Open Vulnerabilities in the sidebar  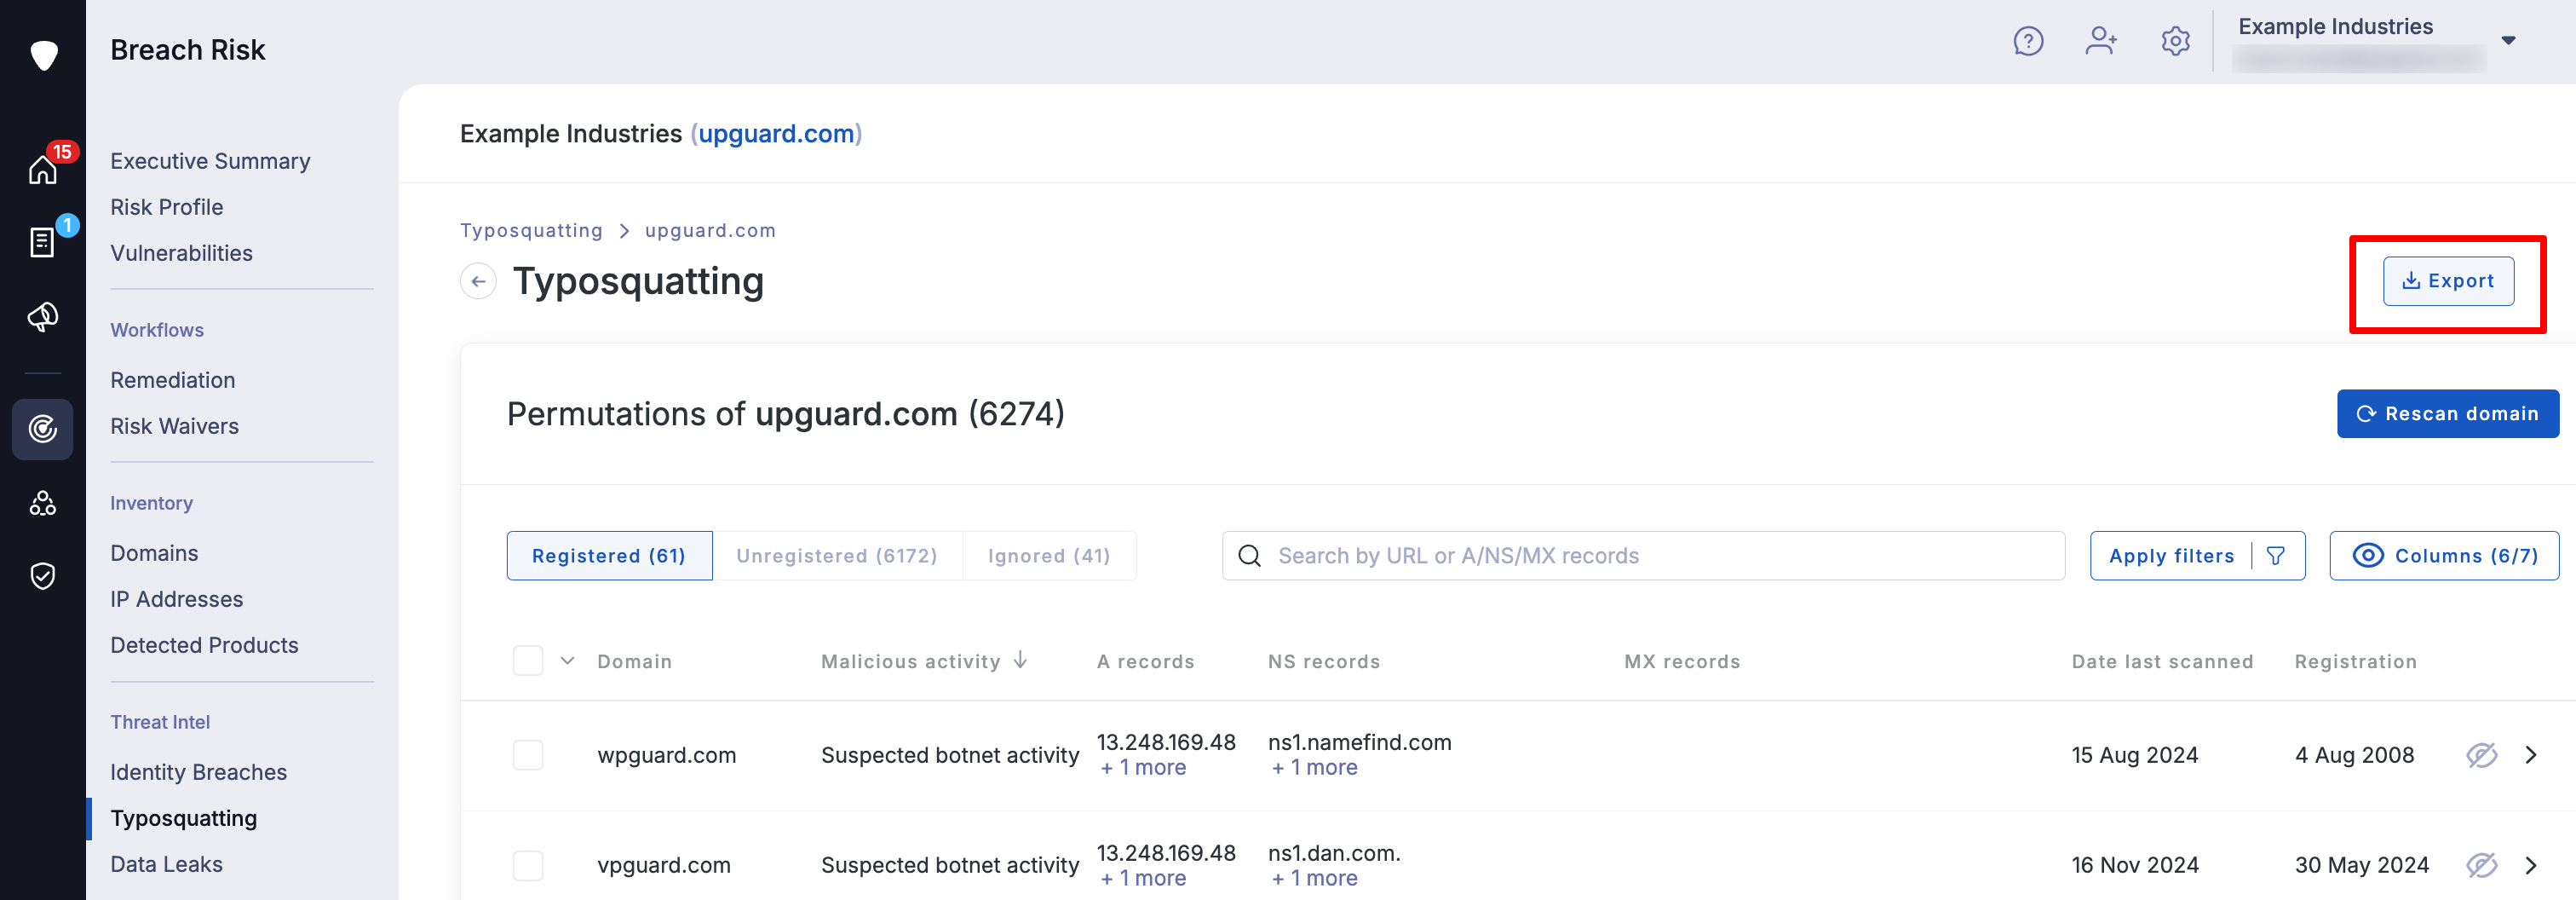pyautogui.click(x=181, y=253)
